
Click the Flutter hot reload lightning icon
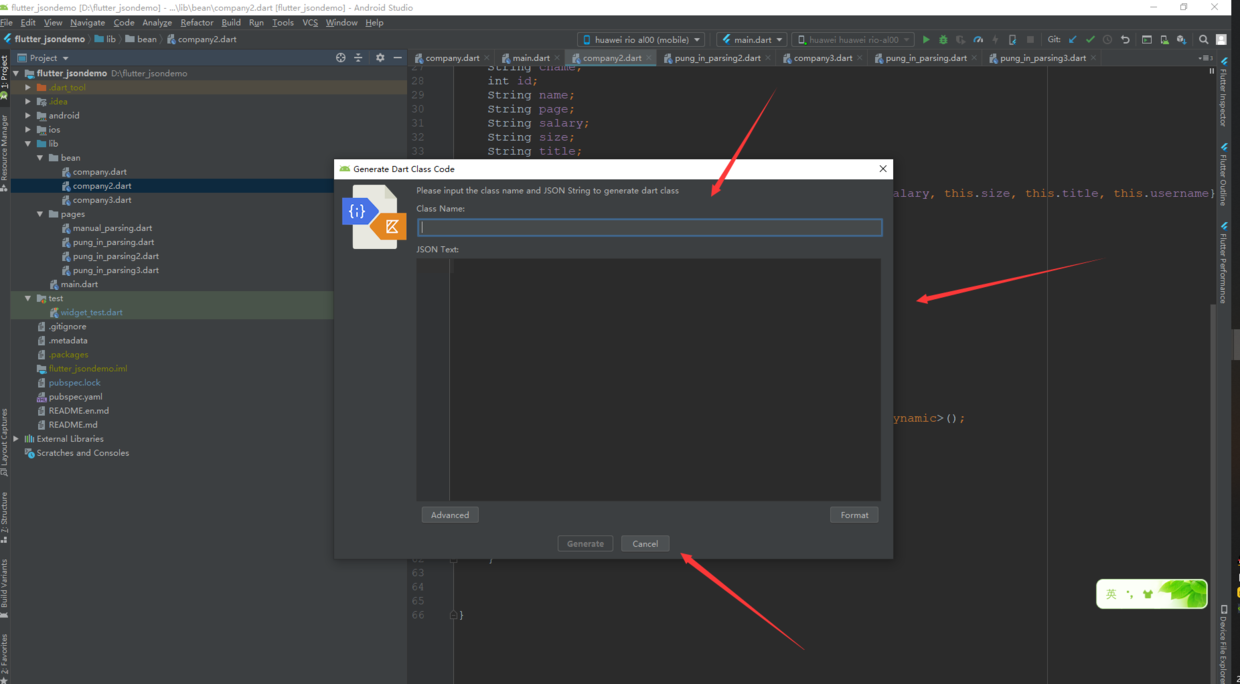click(x=995, y=40)
